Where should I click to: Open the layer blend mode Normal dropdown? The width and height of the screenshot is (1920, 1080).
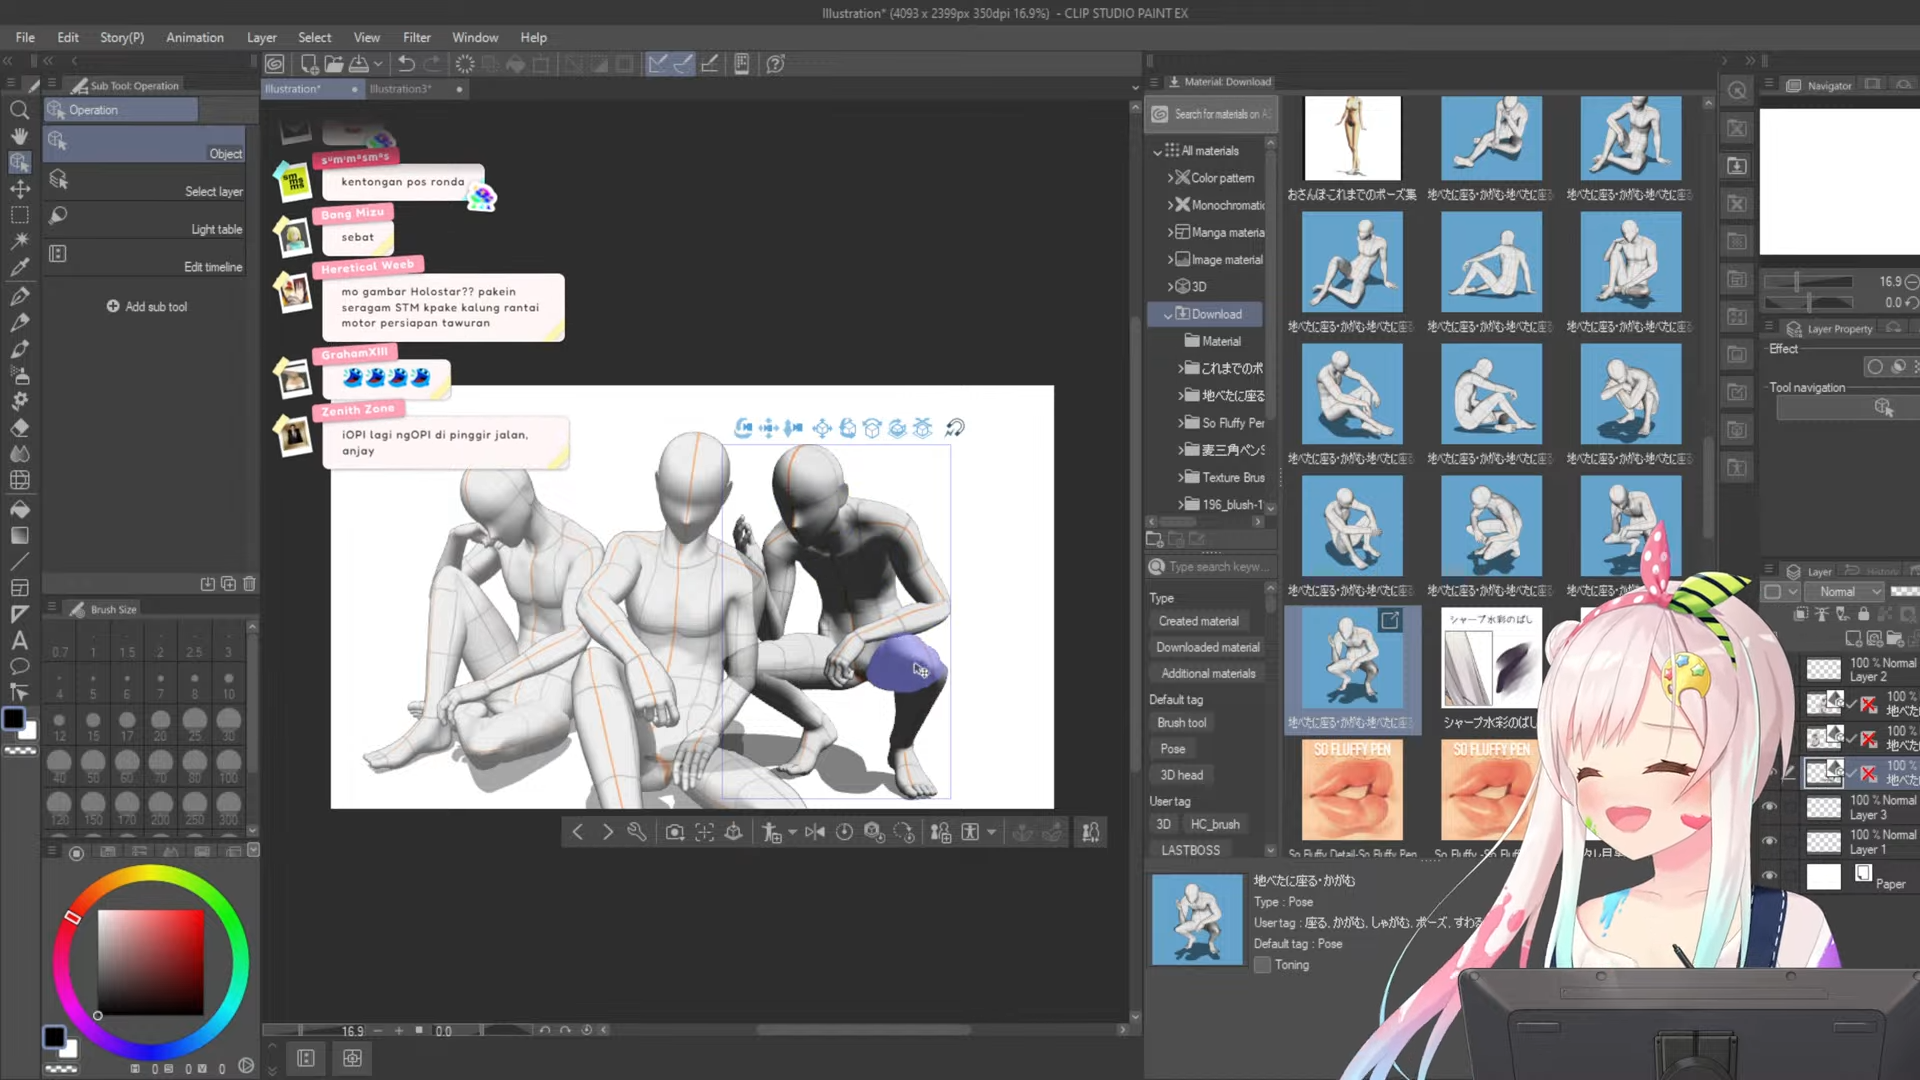(1844, 592)
